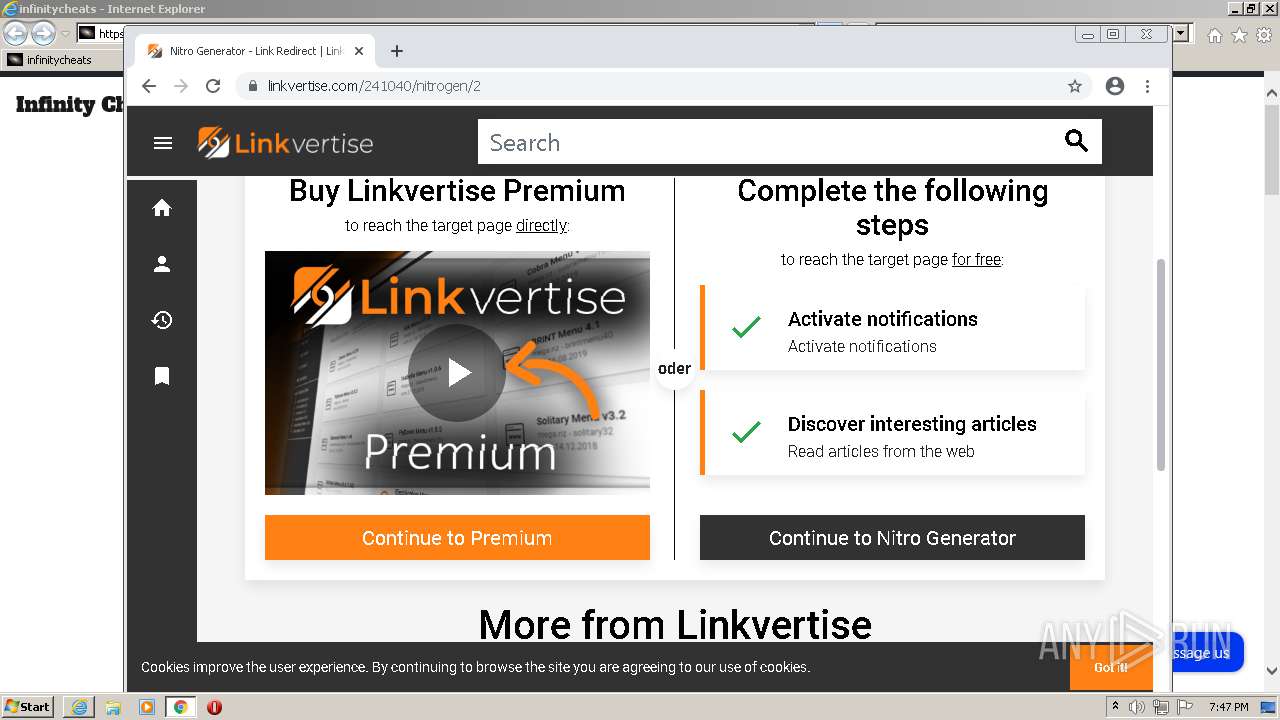Open the Chrome user account icon
The height and width of the screenshot is (720, 1280).
click(x=1115, y=86)
